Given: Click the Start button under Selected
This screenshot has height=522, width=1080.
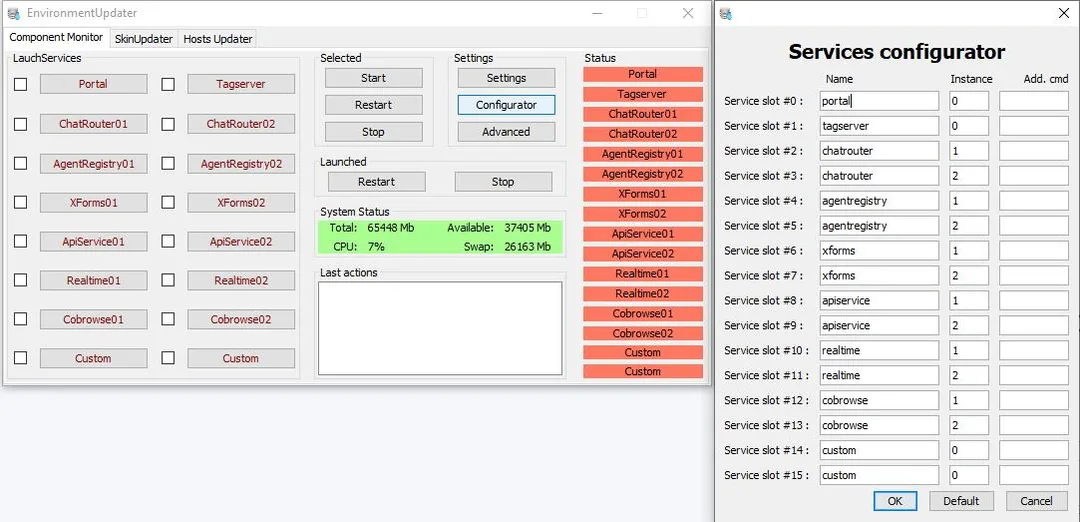Looking at the screenshot, I should point(373,78).
